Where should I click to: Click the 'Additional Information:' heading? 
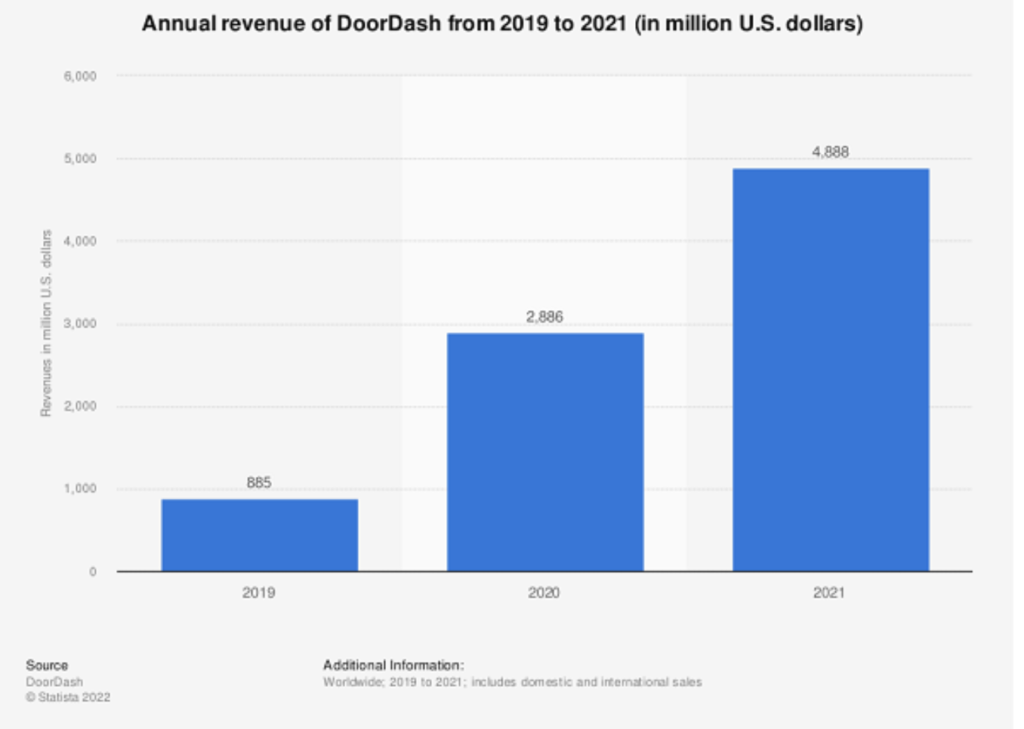[x=393, y=665]
